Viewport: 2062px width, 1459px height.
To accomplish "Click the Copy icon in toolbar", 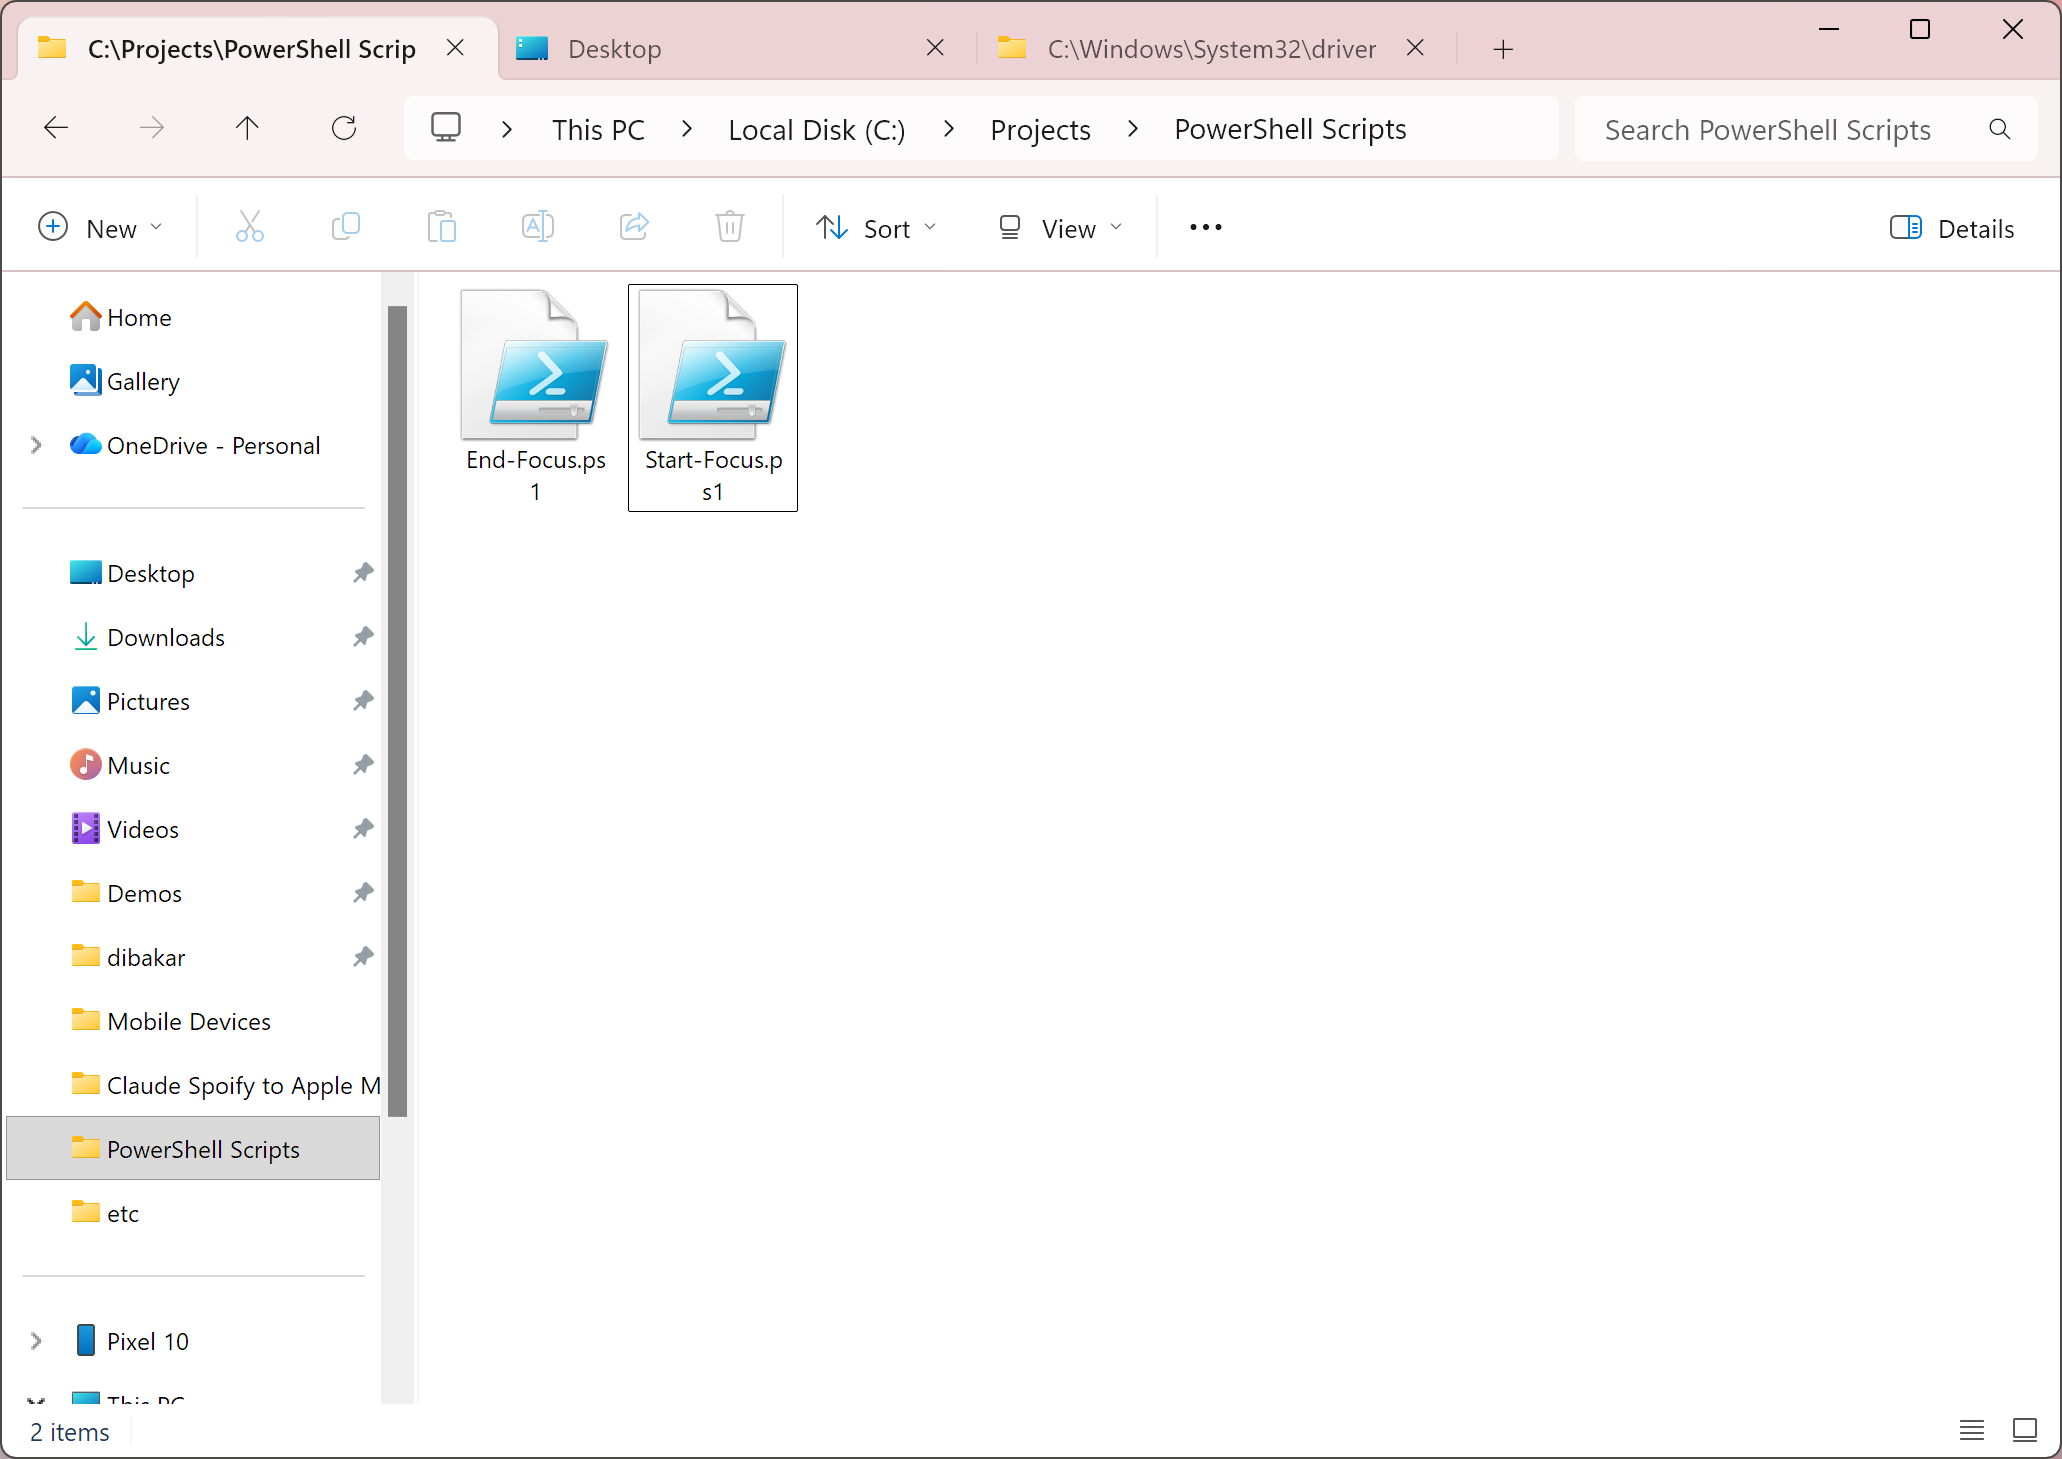I will point(345,227).
